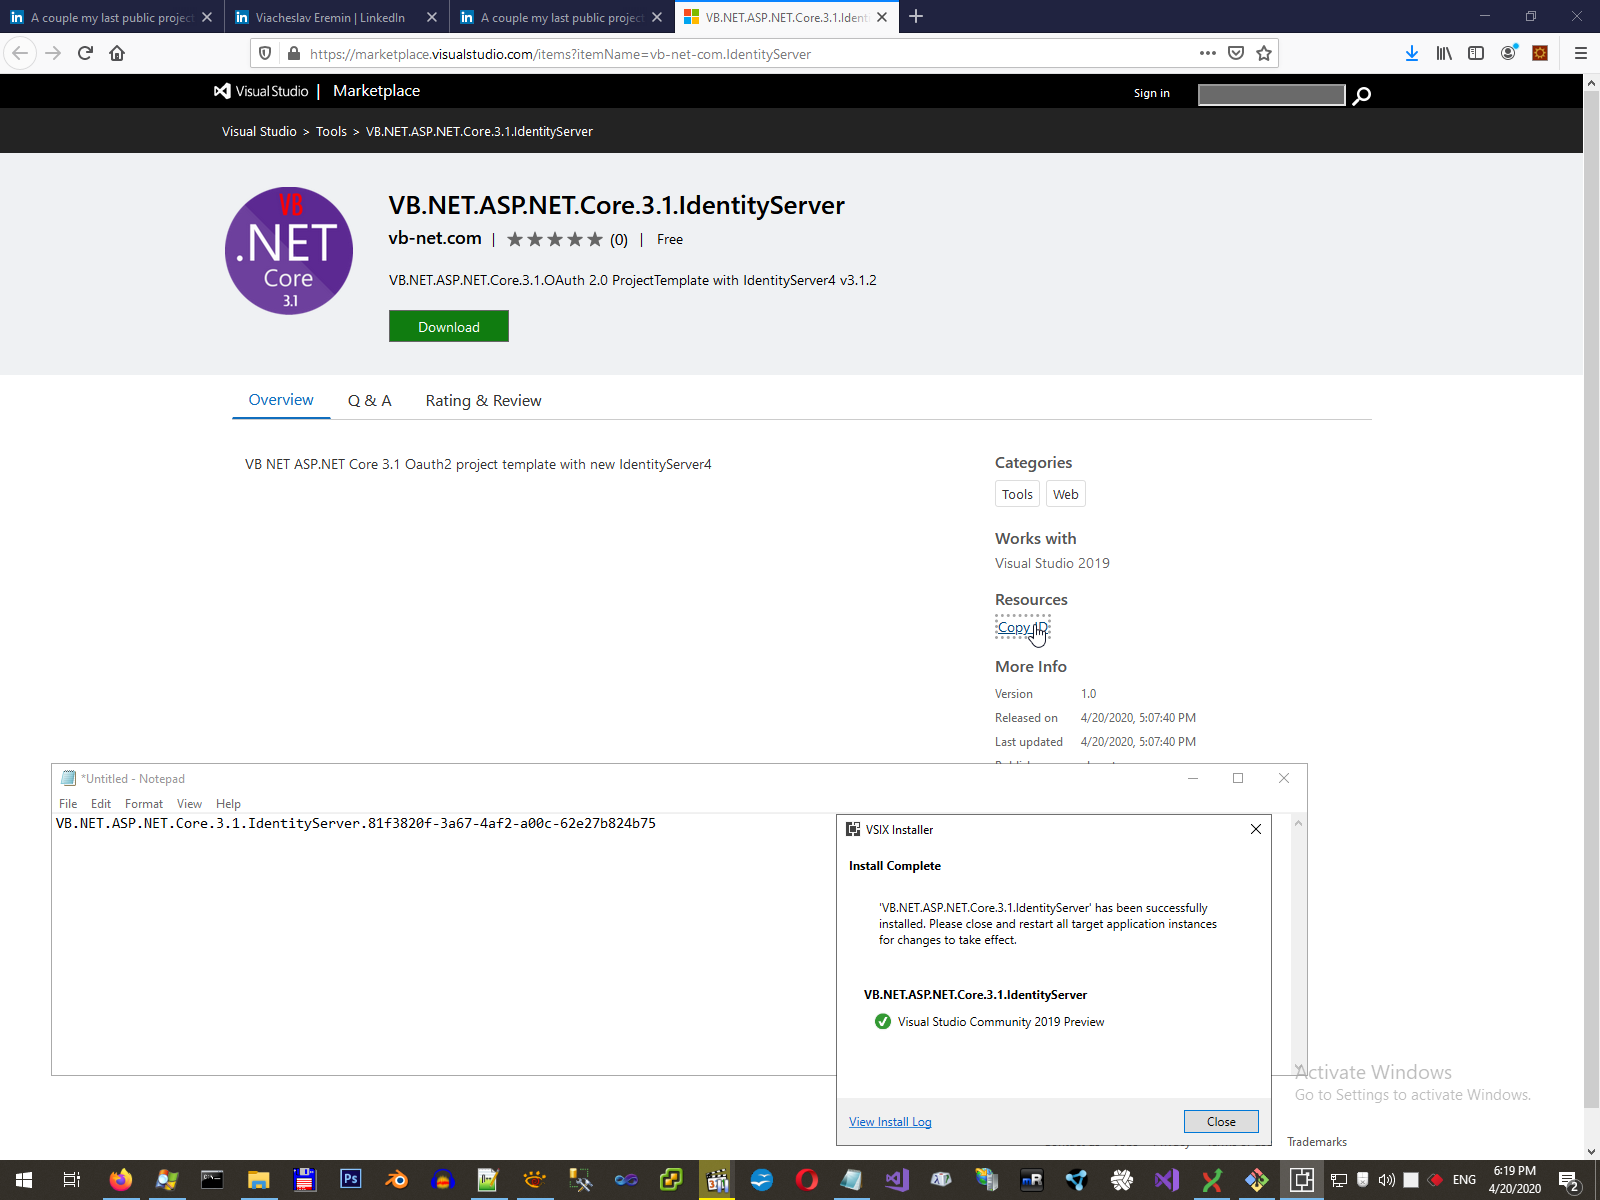This screenshot has height=1200, width=1600.
Task: Launch Blender from the taskbar
Action: click(396, 1180)
